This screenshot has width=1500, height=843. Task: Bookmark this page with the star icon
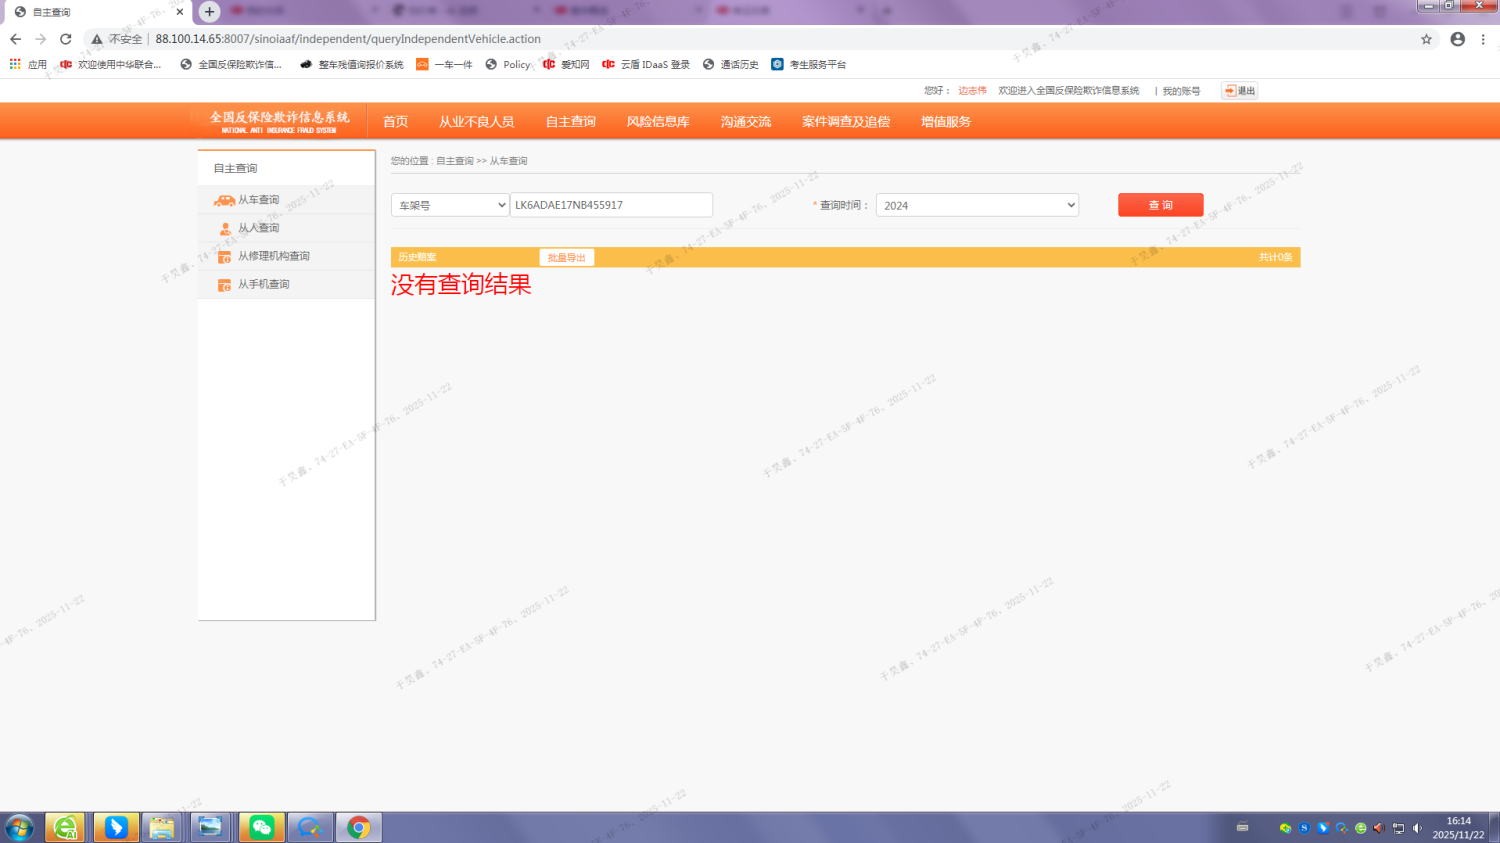(1426, 39)
